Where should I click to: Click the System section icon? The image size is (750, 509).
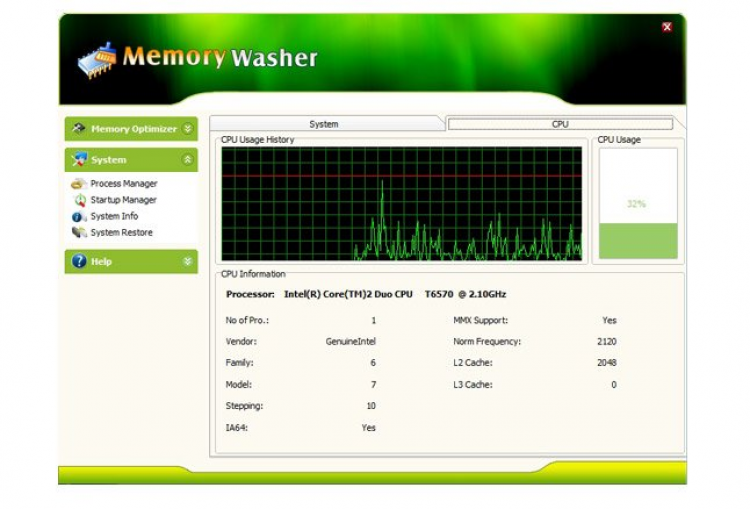(79, 159)
